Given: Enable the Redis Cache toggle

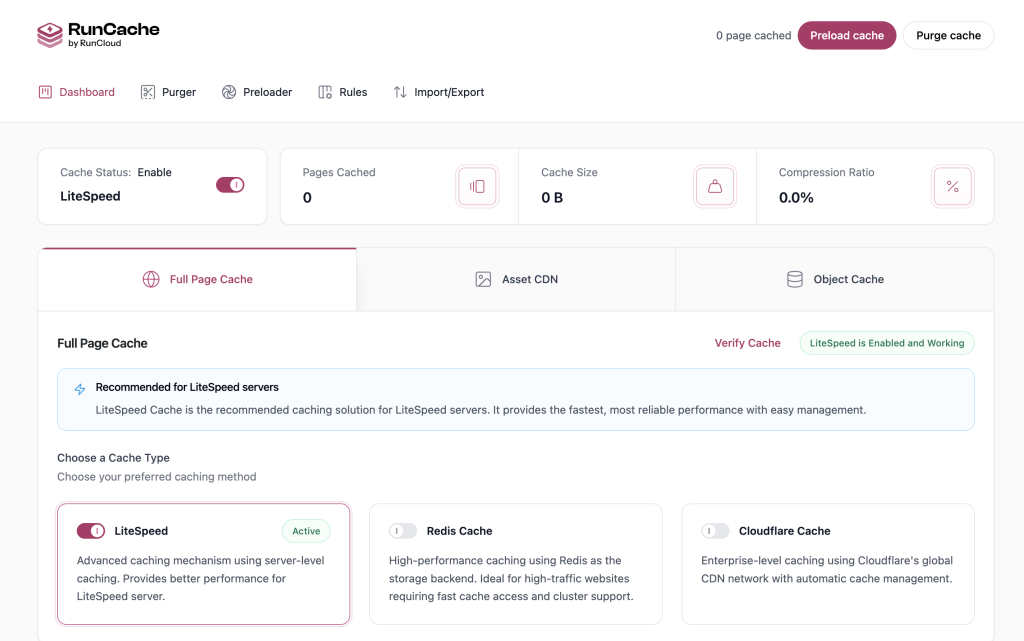Looking at the screenshot, I should pyautogui.click(x=403, y=531).
